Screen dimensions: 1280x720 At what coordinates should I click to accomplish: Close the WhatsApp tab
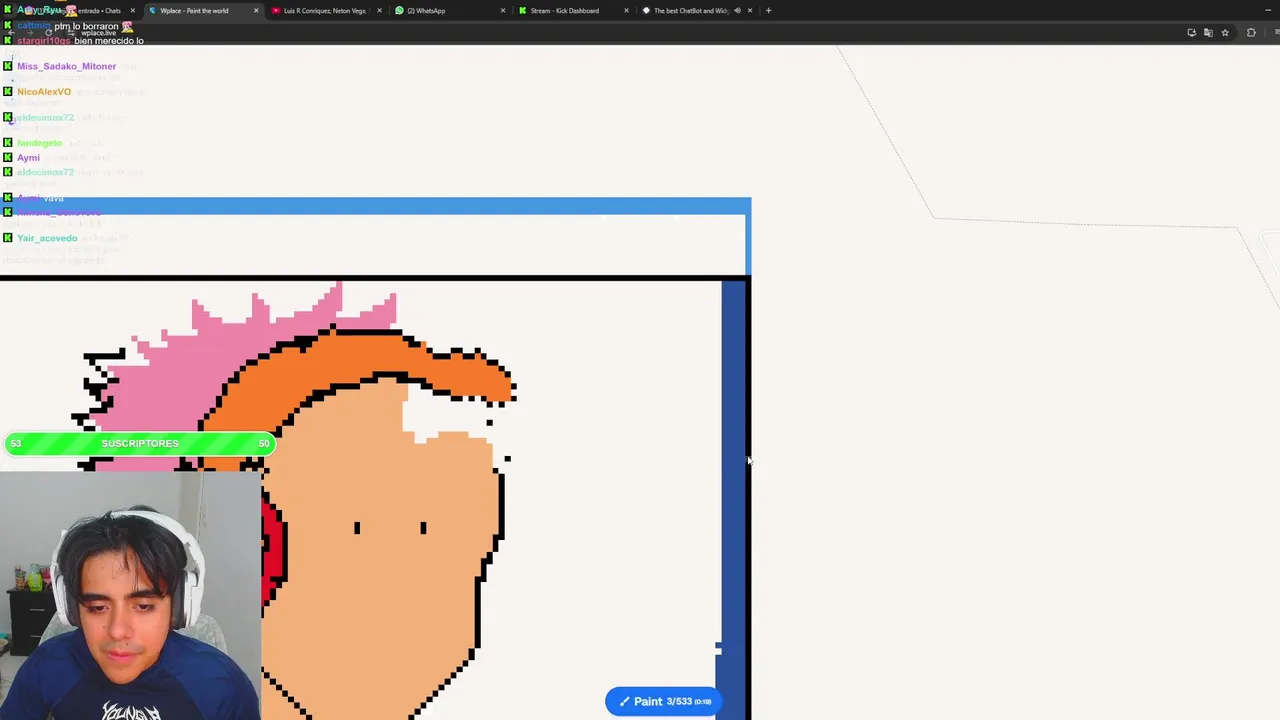pos(503,10)
